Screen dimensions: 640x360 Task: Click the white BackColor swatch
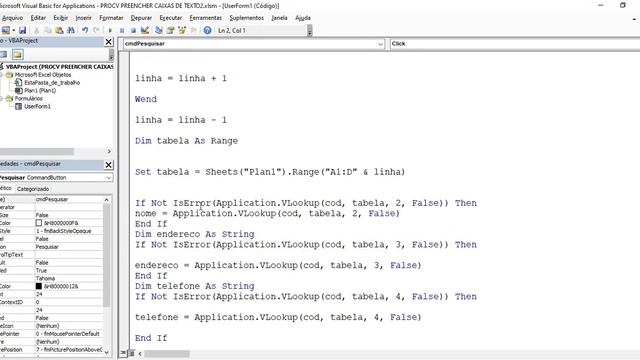point(39,223)
